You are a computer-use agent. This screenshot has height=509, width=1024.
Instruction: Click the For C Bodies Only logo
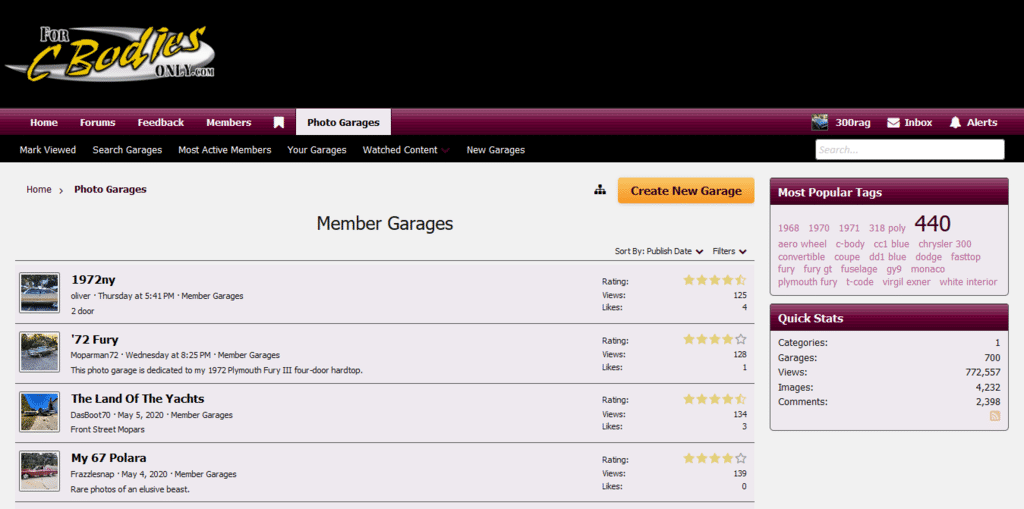[x=110, y=56]
